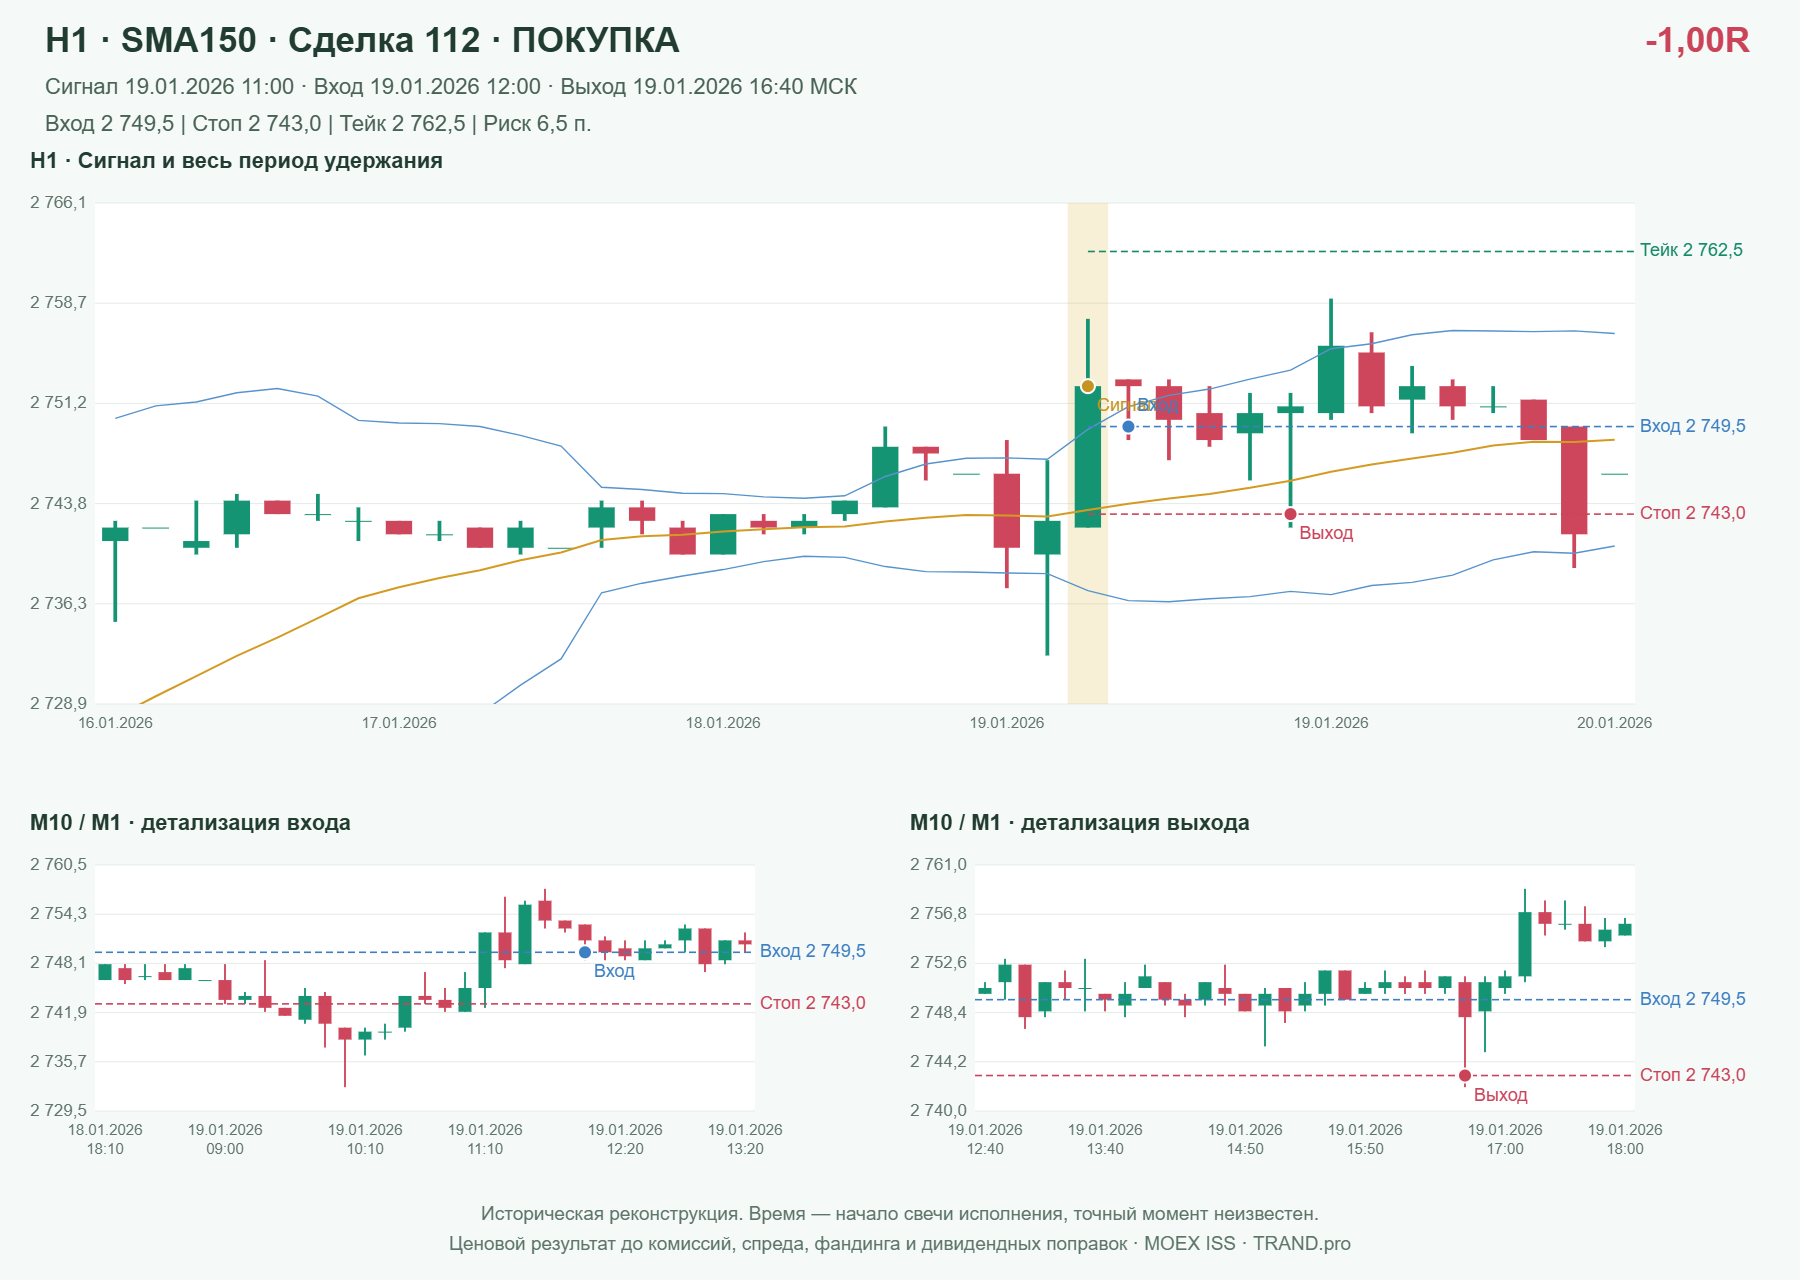
Task: Click the title 'H1 · SMA150 · Сделка 112 · ПОКУПКА'
Action: coord(362,40)
